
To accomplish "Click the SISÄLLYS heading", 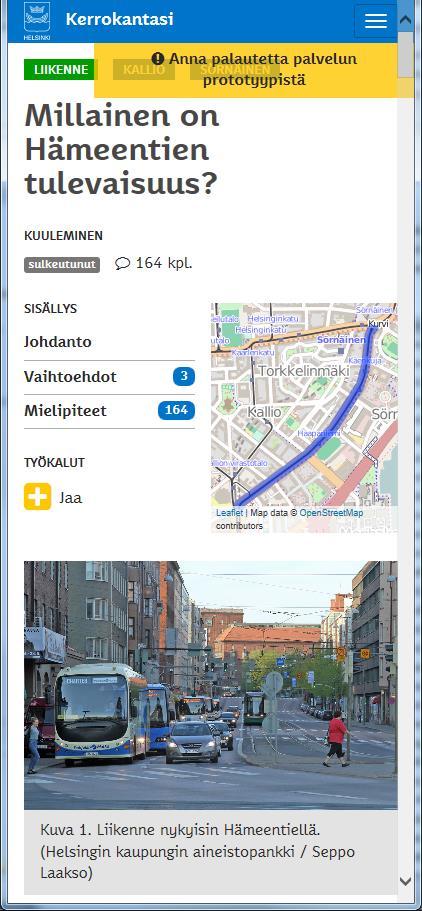I will click(51, 309).
